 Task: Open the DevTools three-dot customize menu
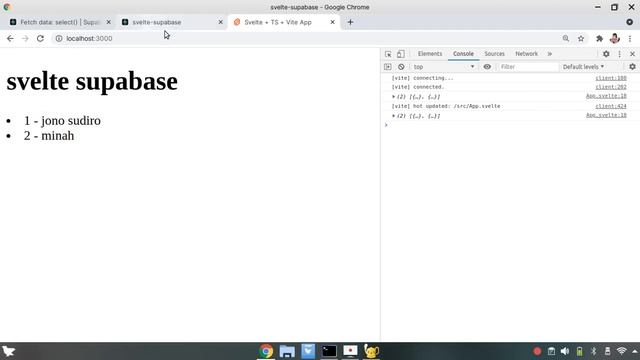[619, 54]
